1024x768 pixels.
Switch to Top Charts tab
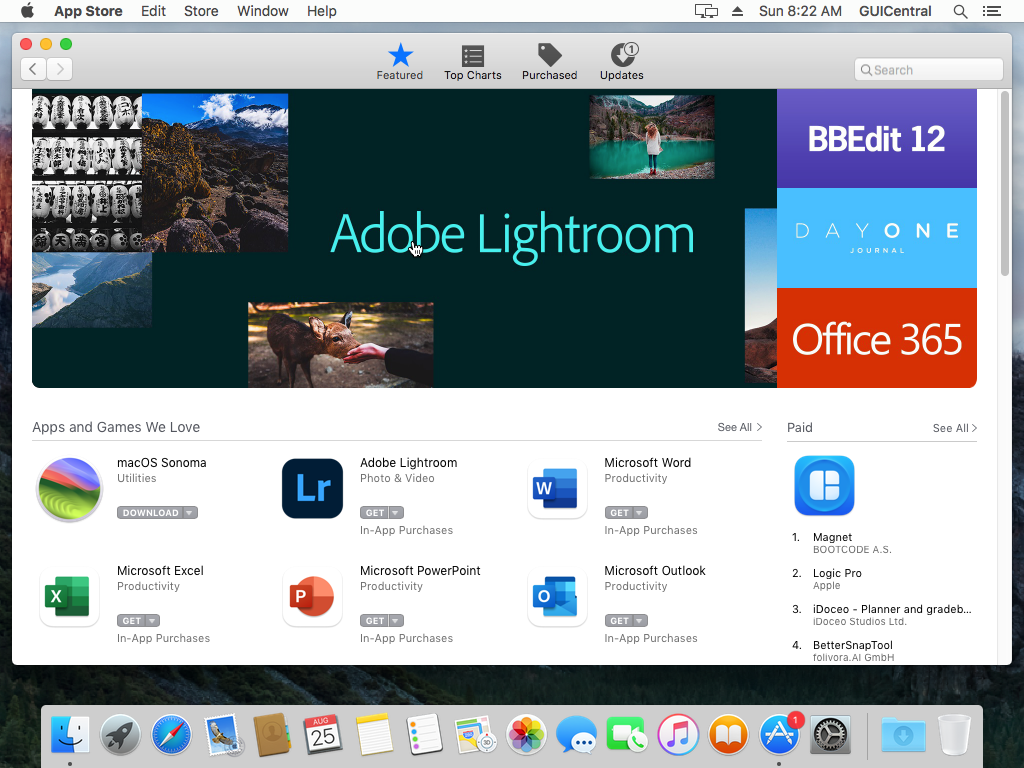[473, 63]
